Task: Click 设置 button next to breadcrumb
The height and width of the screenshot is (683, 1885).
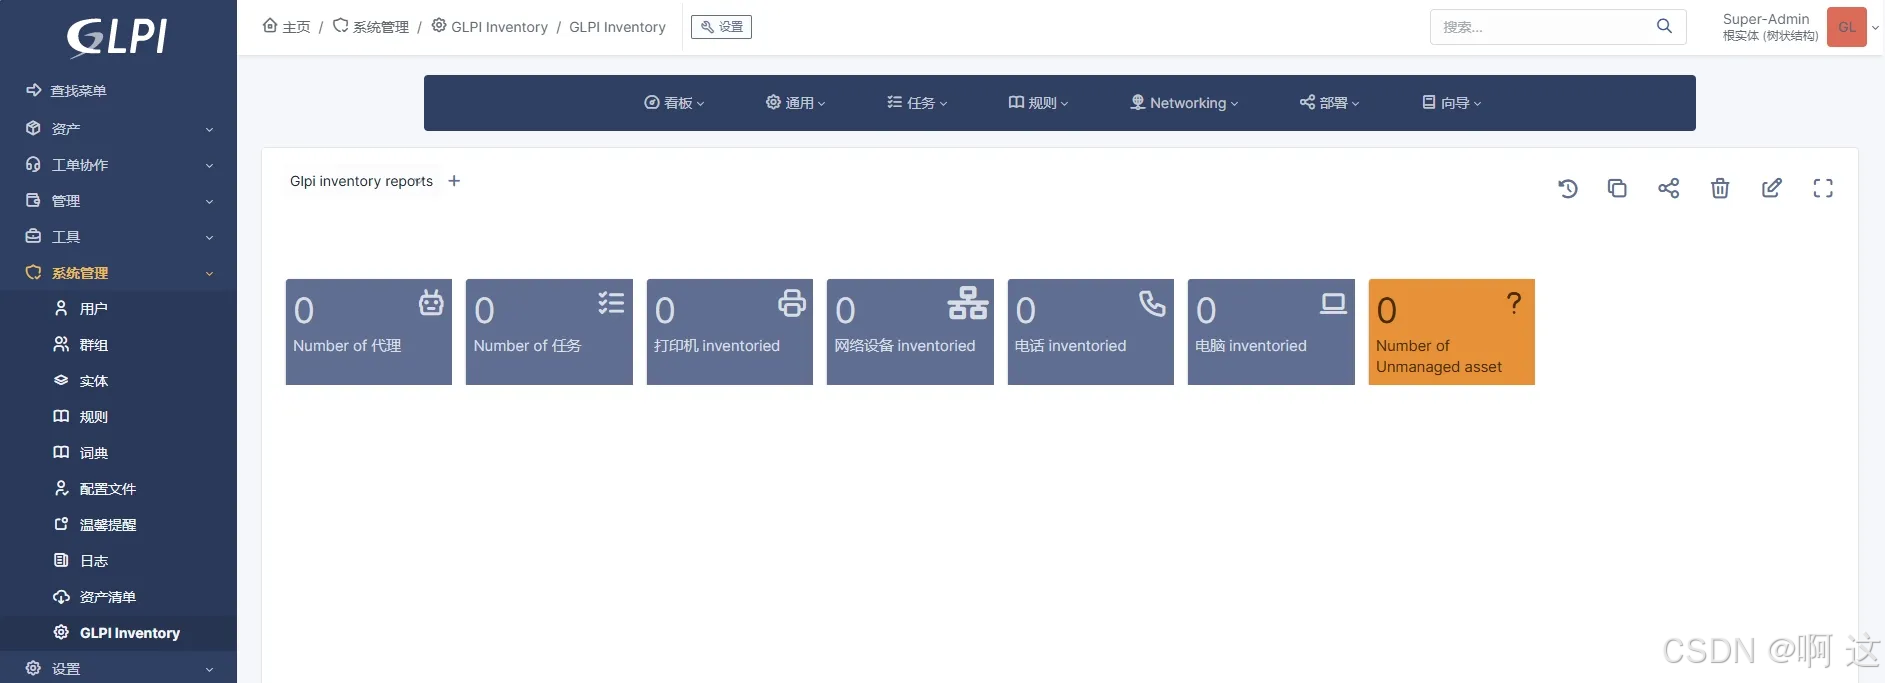Action: point(721,27)
